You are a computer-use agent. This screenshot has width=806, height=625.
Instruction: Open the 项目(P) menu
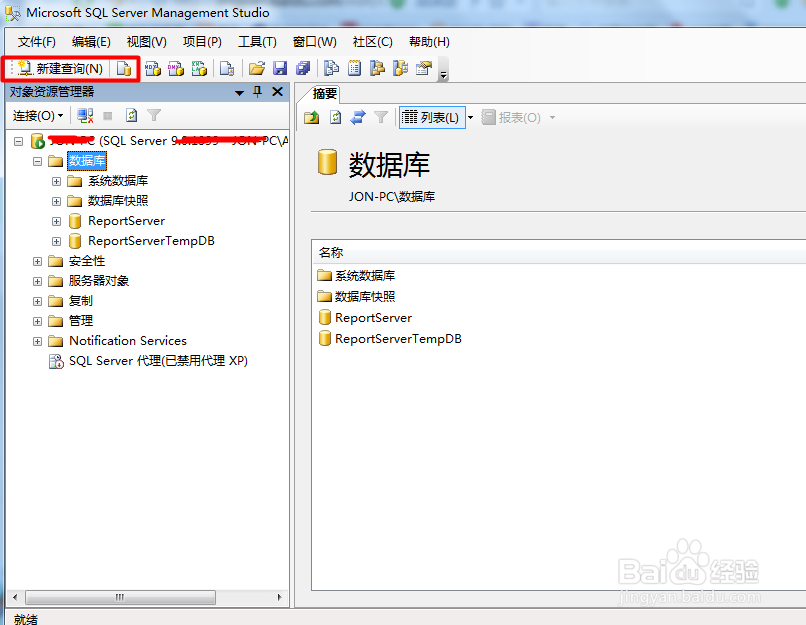click(202, 42)
